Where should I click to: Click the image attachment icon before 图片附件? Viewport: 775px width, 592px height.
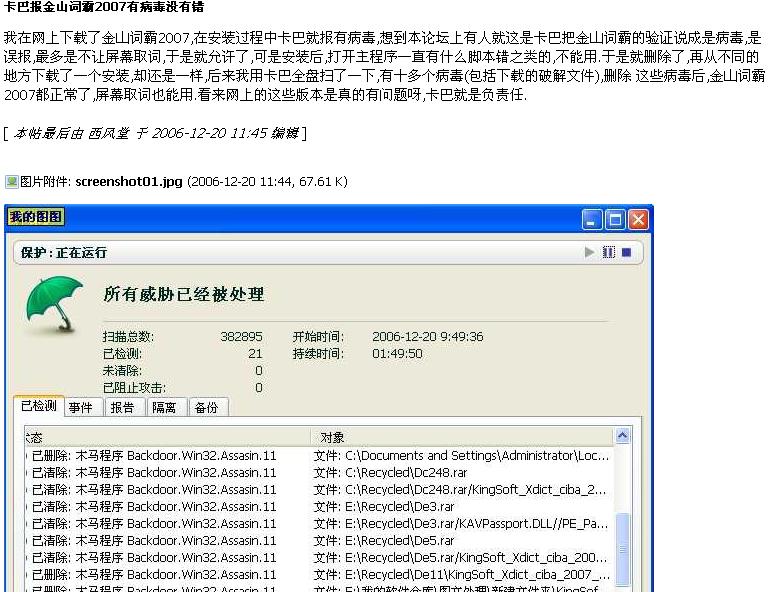point(11,182)
